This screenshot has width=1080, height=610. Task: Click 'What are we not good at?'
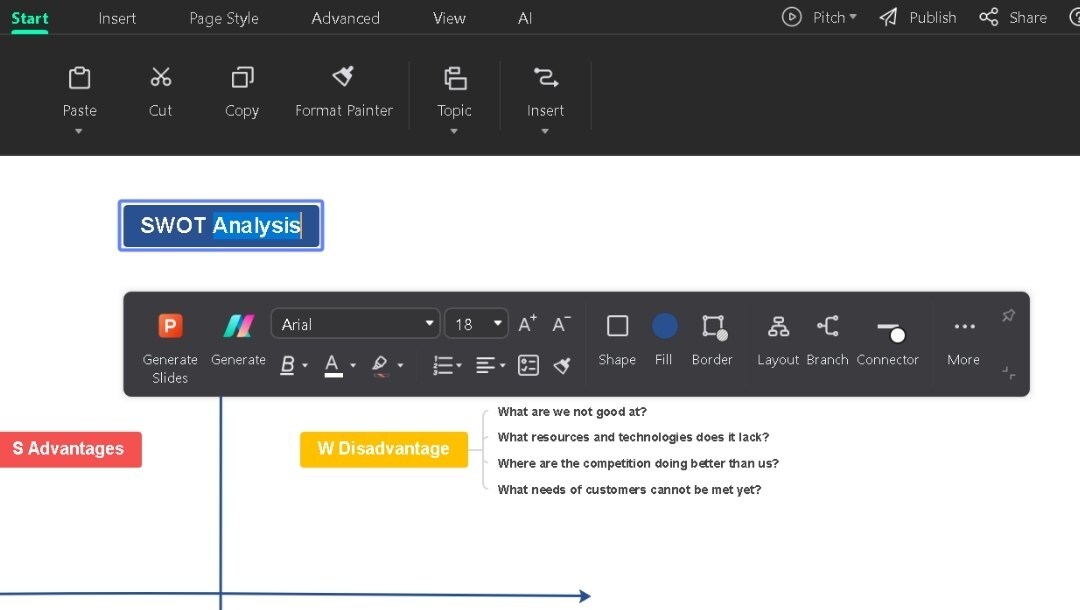click(572, 412)
